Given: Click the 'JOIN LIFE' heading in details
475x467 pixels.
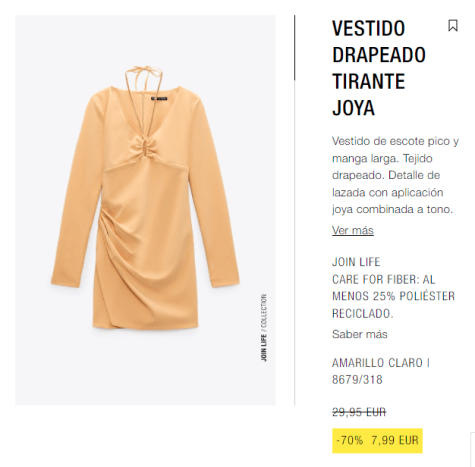Looking at the screenshot, I should (x=356, y=262).
